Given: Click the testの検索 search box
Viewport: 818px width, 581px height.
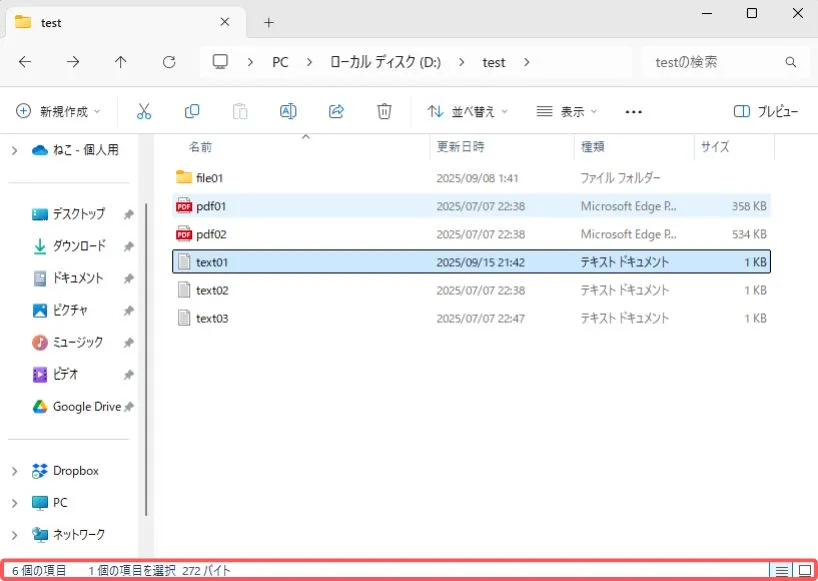Looking at the screenshot, I should pyautogui.click(x=715, y=62).
